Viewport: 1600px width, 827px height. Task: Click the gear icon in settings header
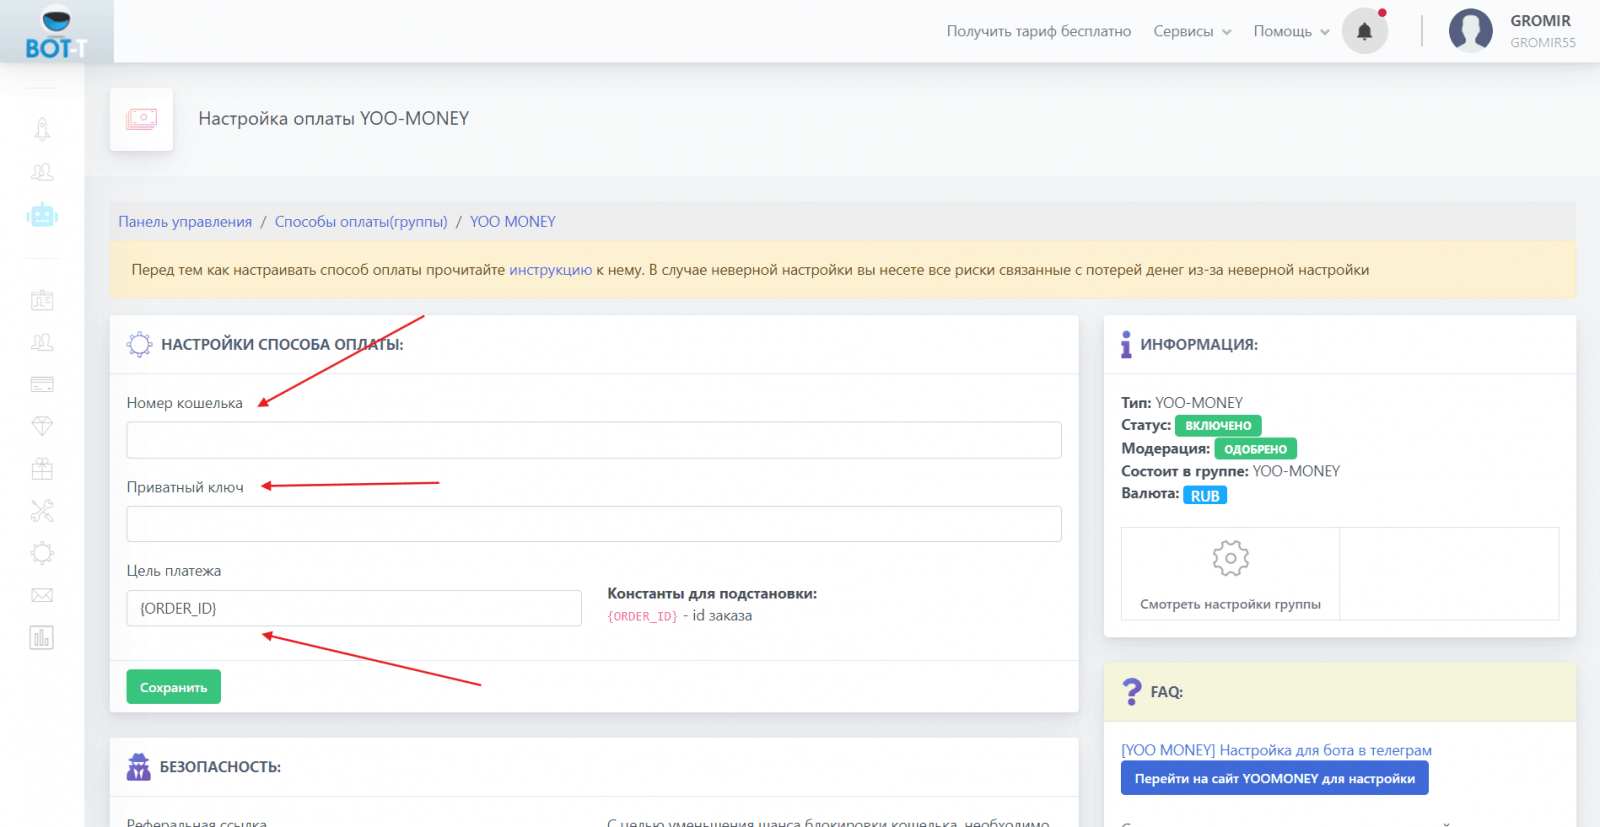tap(139, 344)
